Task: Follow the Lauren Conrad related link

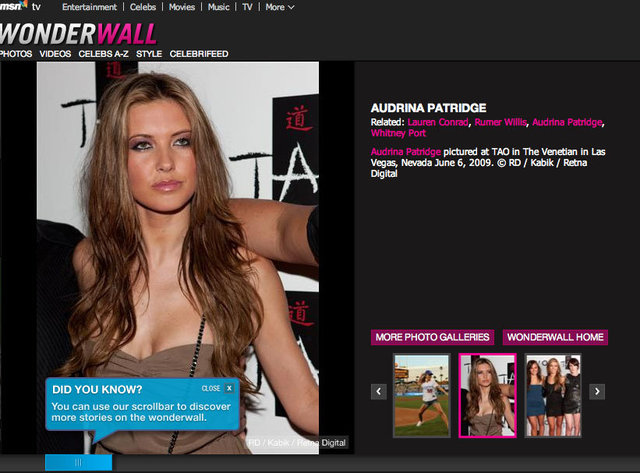Action: coord(438,122)
